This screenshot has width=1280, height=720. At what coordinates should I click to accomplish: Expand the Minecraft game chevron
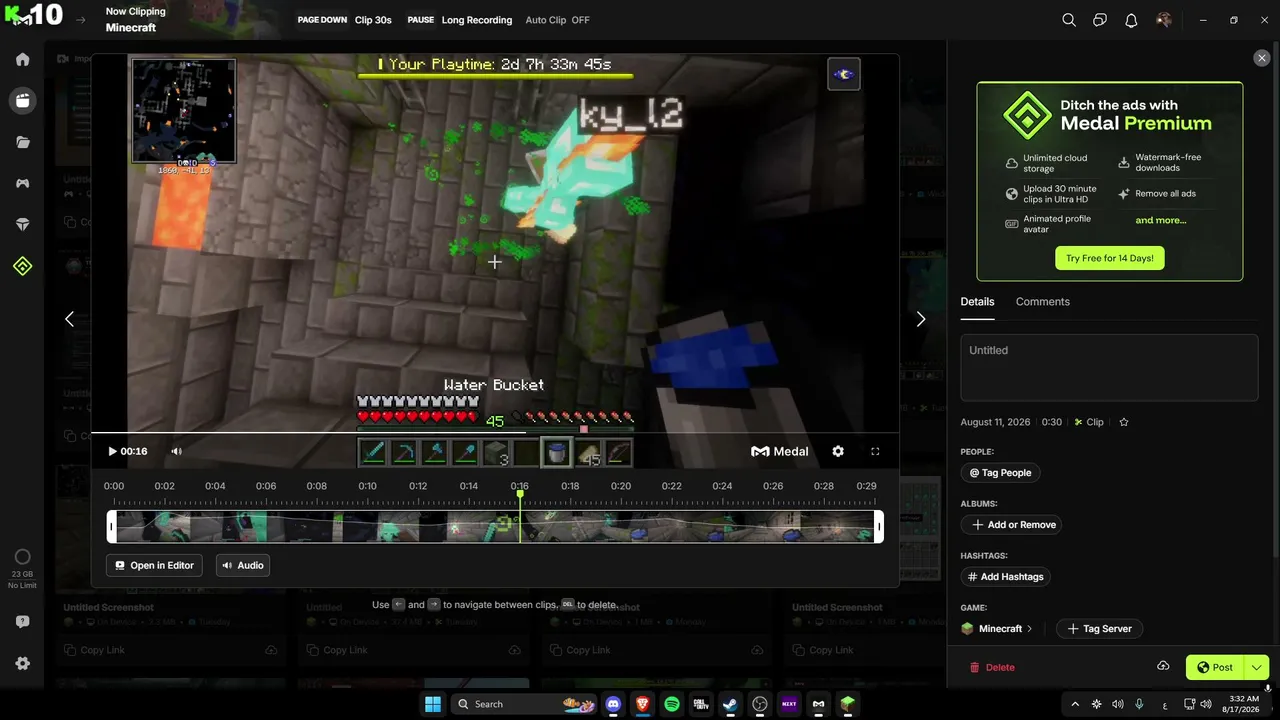point(1029,629)
